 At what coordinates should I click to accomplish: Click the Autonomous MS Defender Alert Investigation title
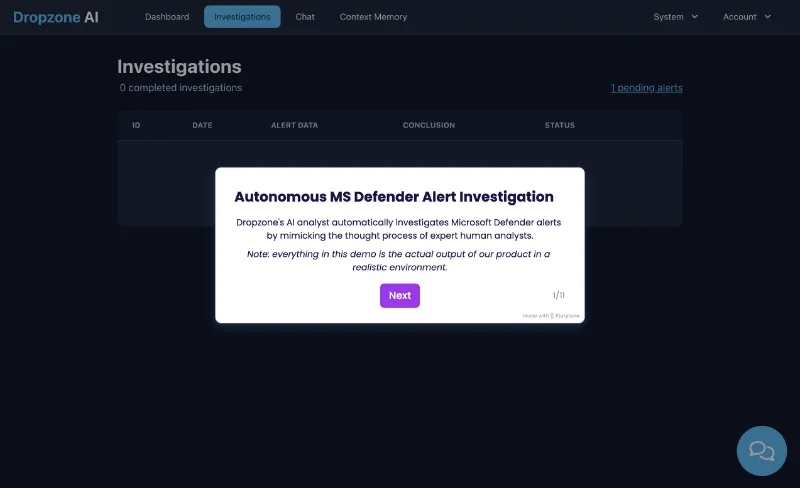tap(394, 197)
